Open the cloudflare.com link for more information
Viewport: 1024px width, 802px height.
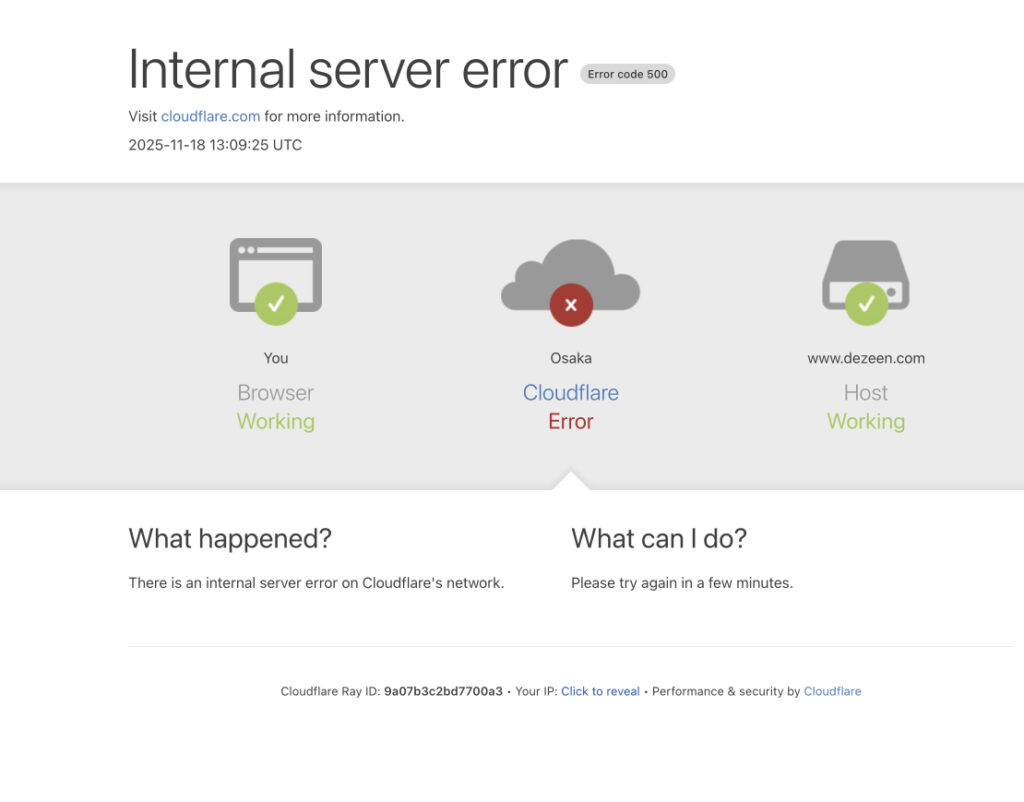click(x=210, y=116)
